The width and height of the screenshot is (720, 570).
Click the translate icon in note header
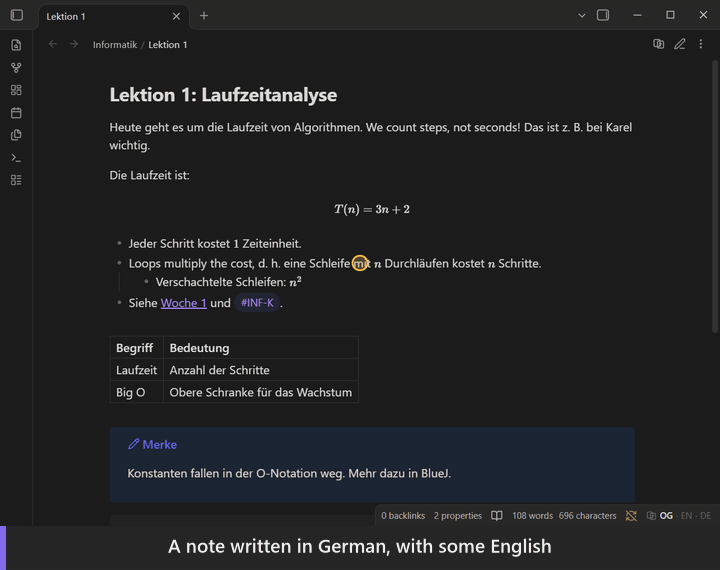click(x=658, y=44)
